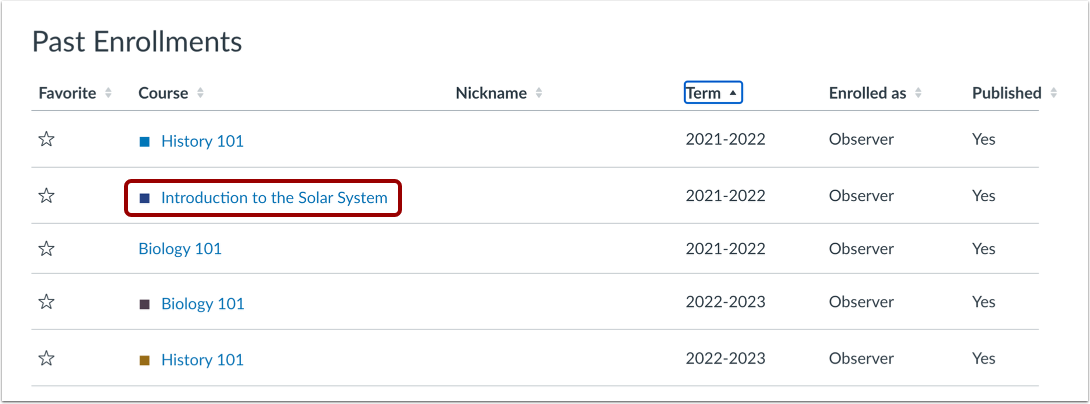Open History 101 from 2021-2022 term
1090x404 pixels.
(202, 142)
